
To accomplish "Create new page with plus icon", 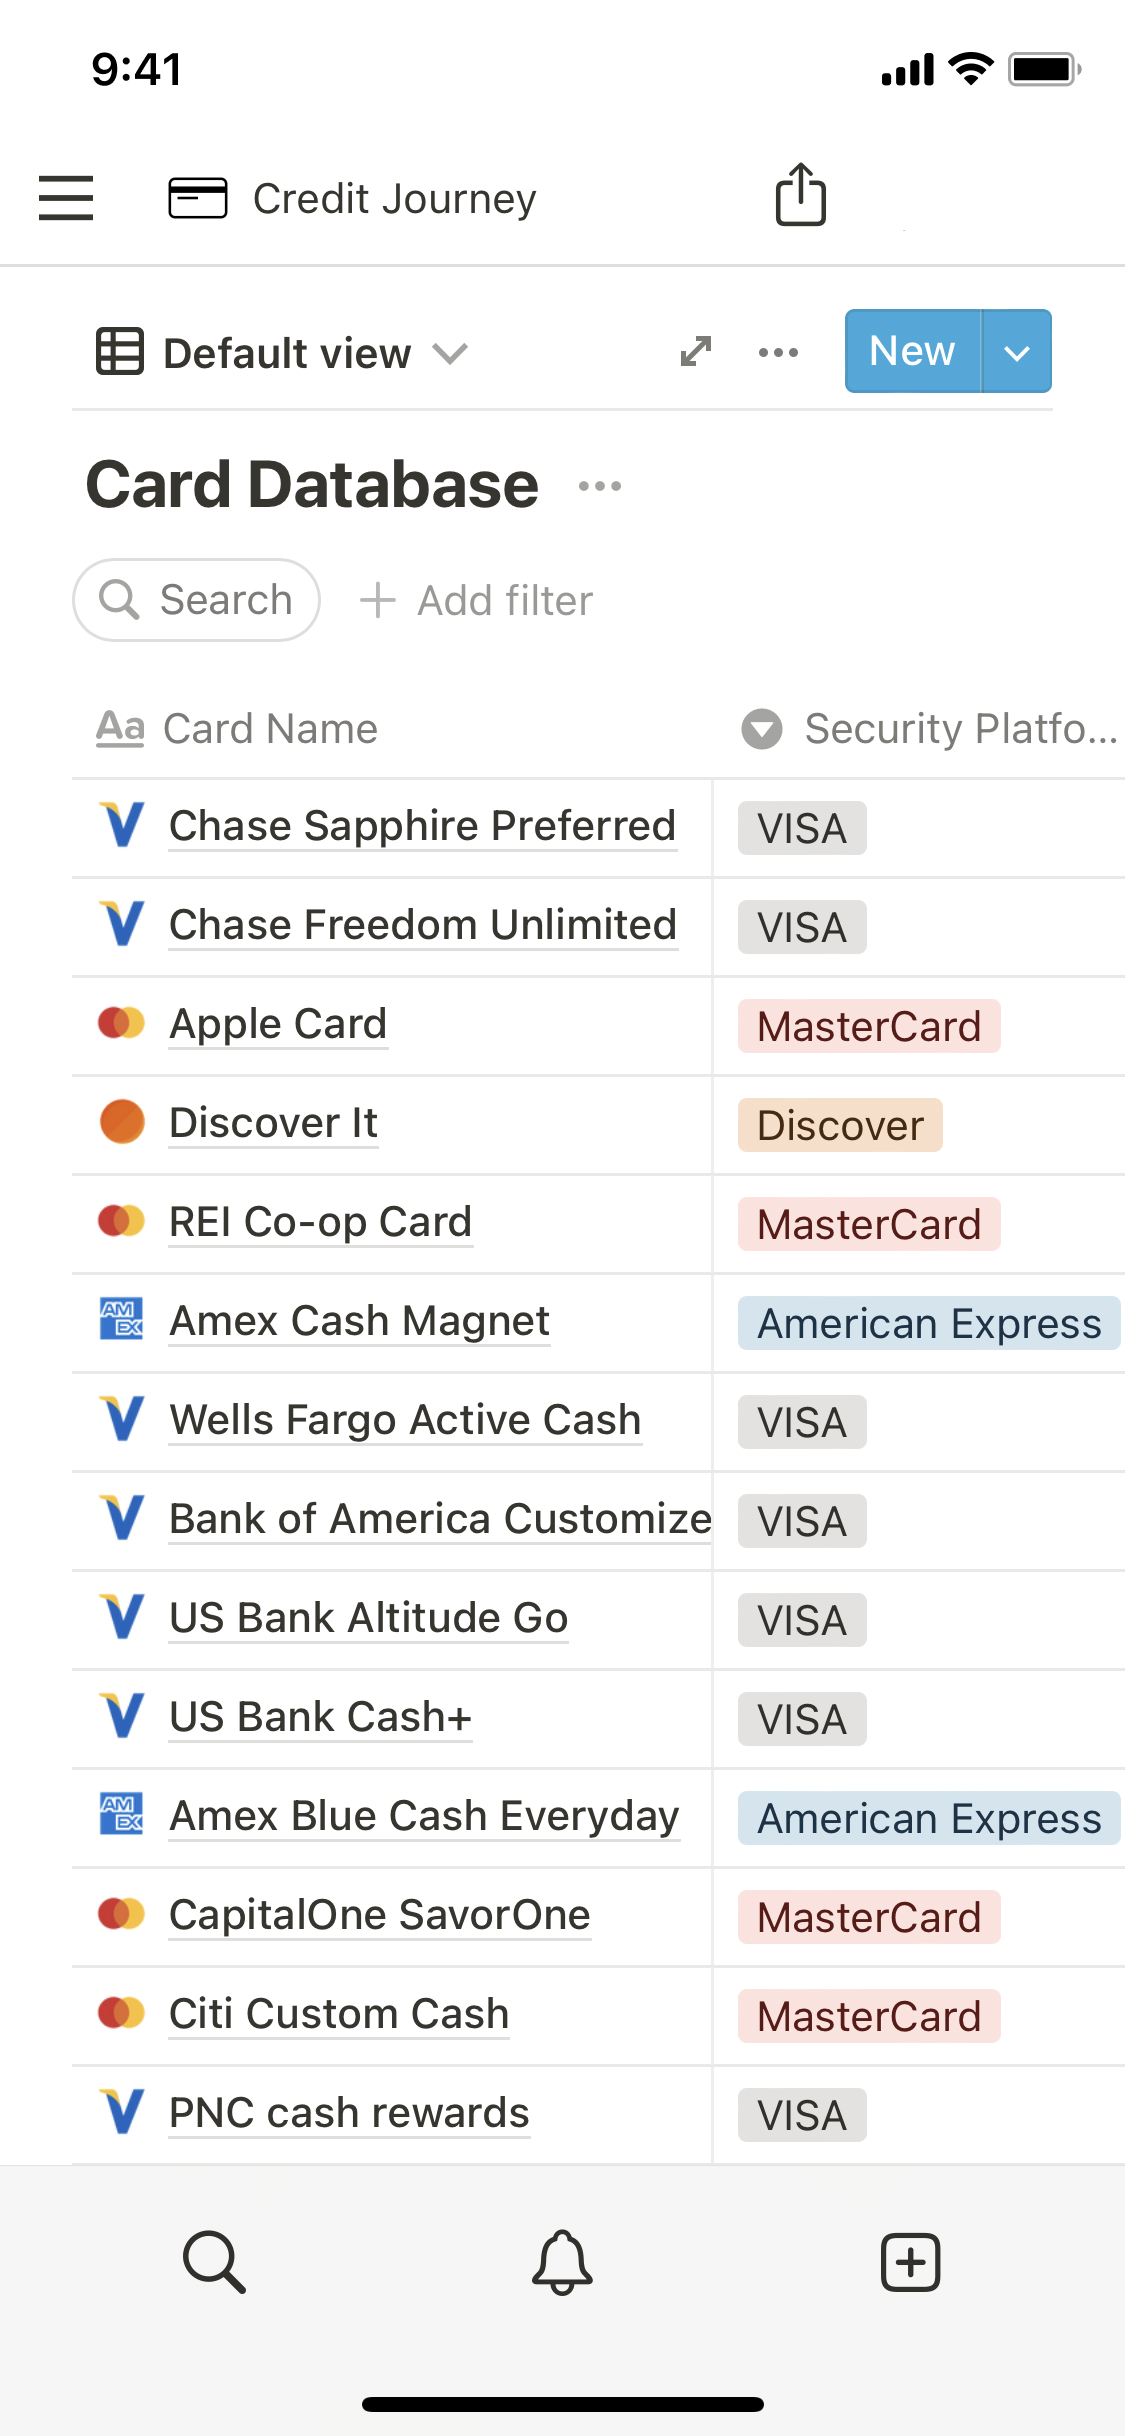I will 910,2261.
